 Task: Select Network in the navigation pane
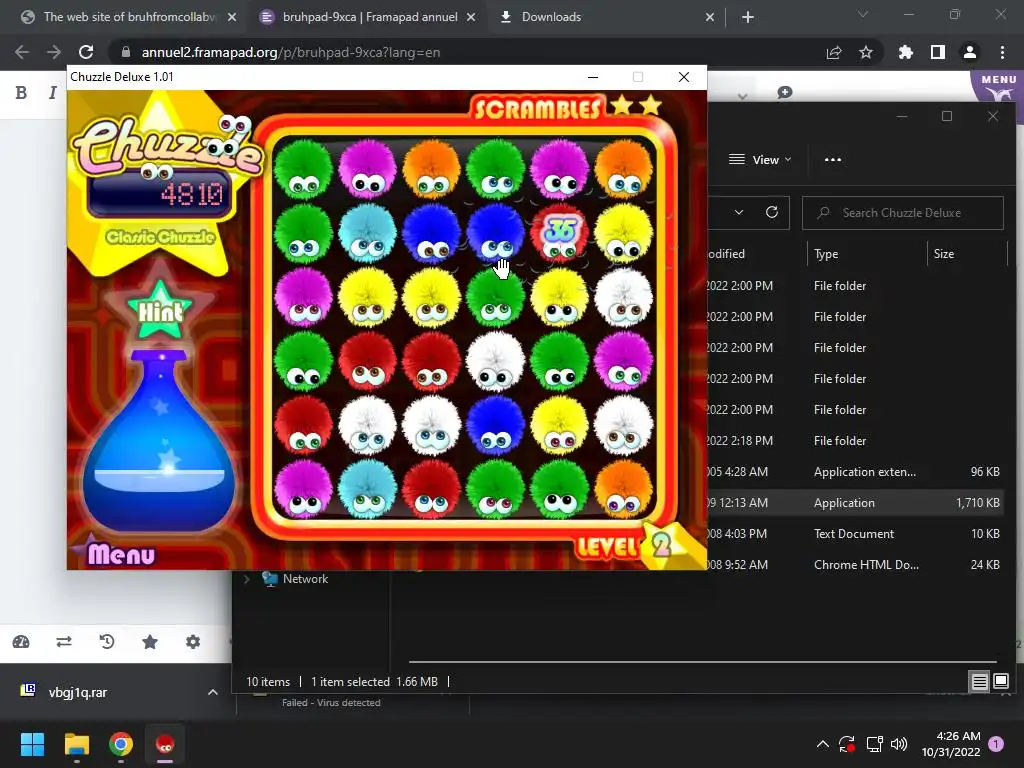[305, 579]
